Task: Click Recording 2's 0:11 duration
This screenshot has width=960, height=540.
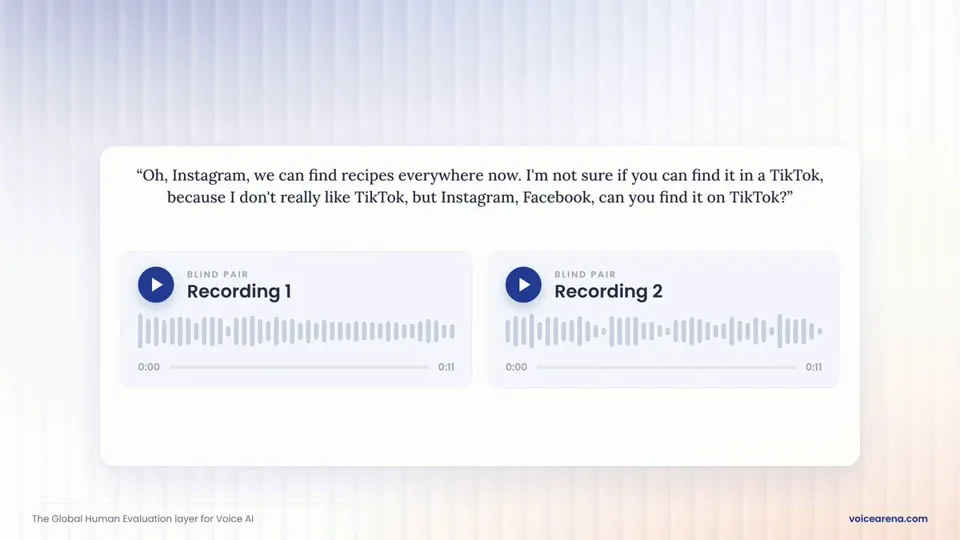Action: coord(813,367)
